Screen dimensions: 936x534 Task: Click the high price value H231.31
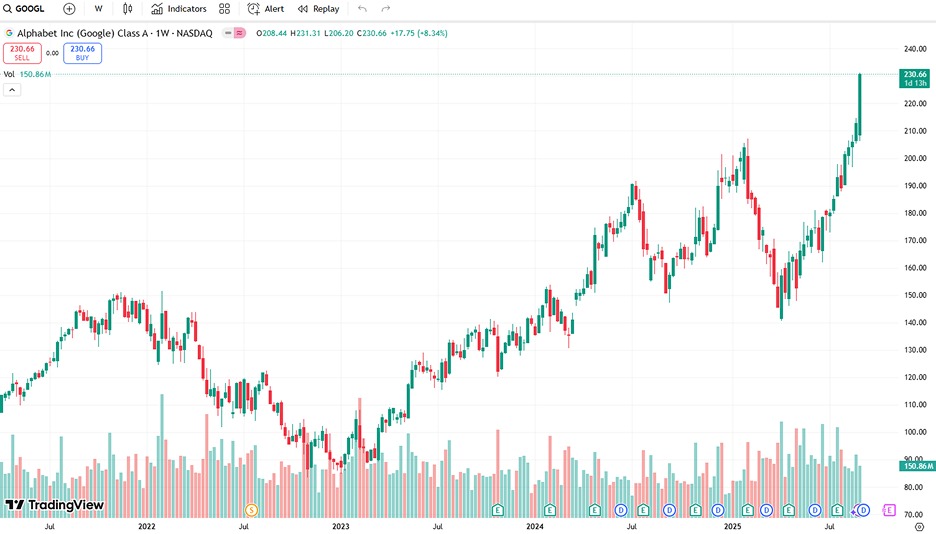pyautogui.click(x=306, y=33)
